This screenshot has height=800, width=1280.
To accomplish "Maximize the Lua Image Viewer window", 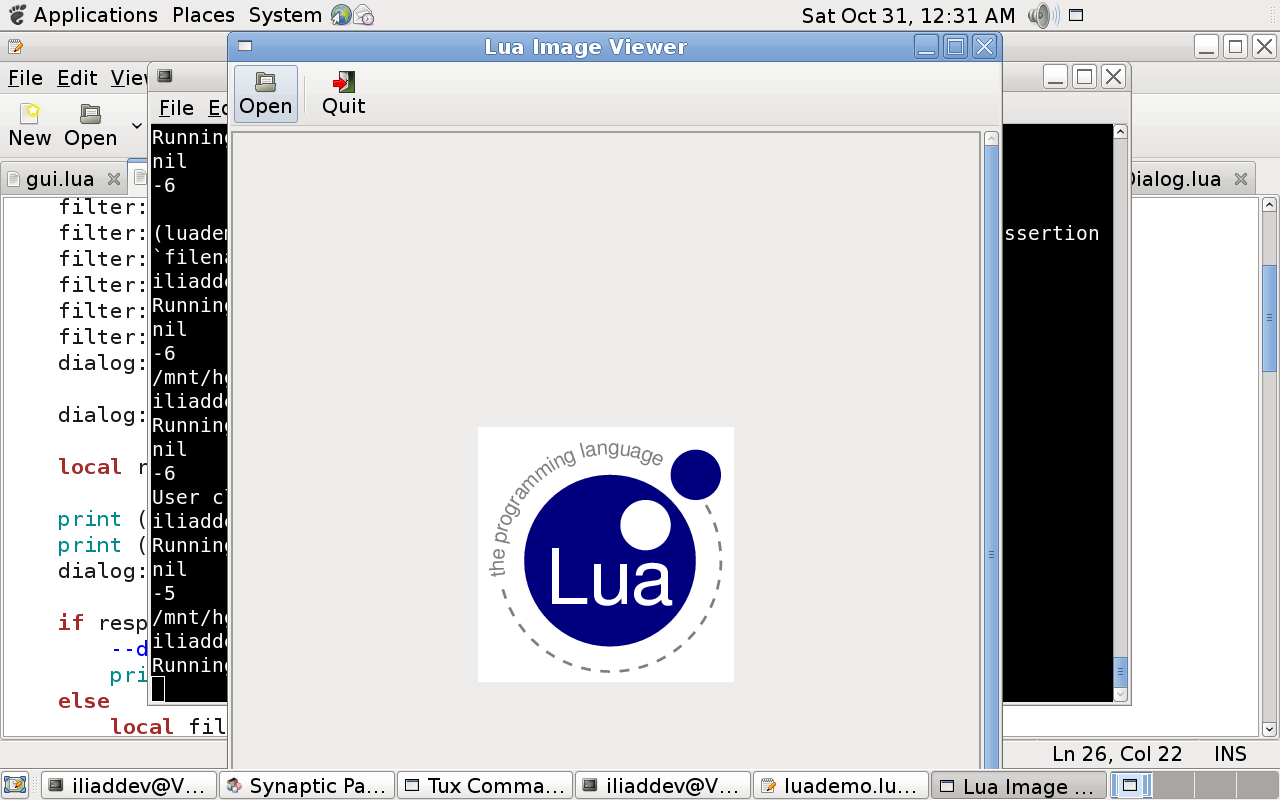I will (x=955, y=46).
